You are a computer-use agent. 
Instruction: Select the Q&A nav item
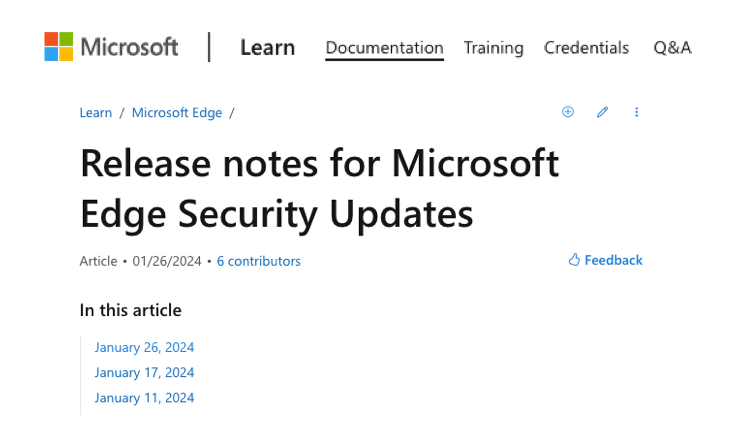point(672,48)
